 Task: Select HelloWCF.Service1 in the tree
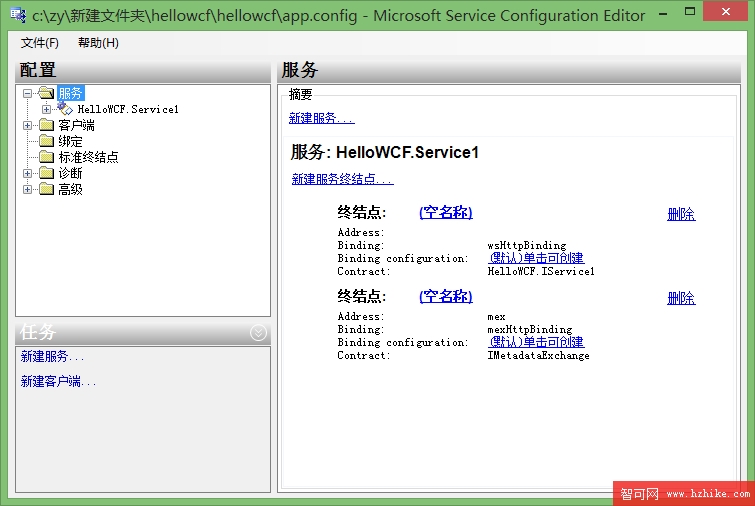tap(128, 109)
